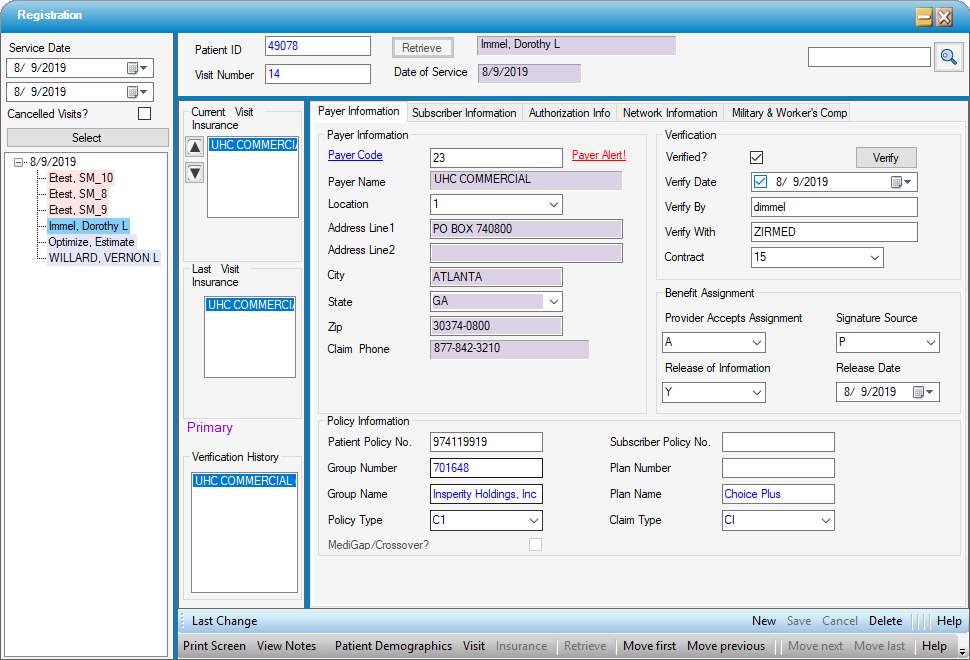The image size is (970, 660).
Task: Click the Patient Policy No. field
Action: tap(485, 442)
